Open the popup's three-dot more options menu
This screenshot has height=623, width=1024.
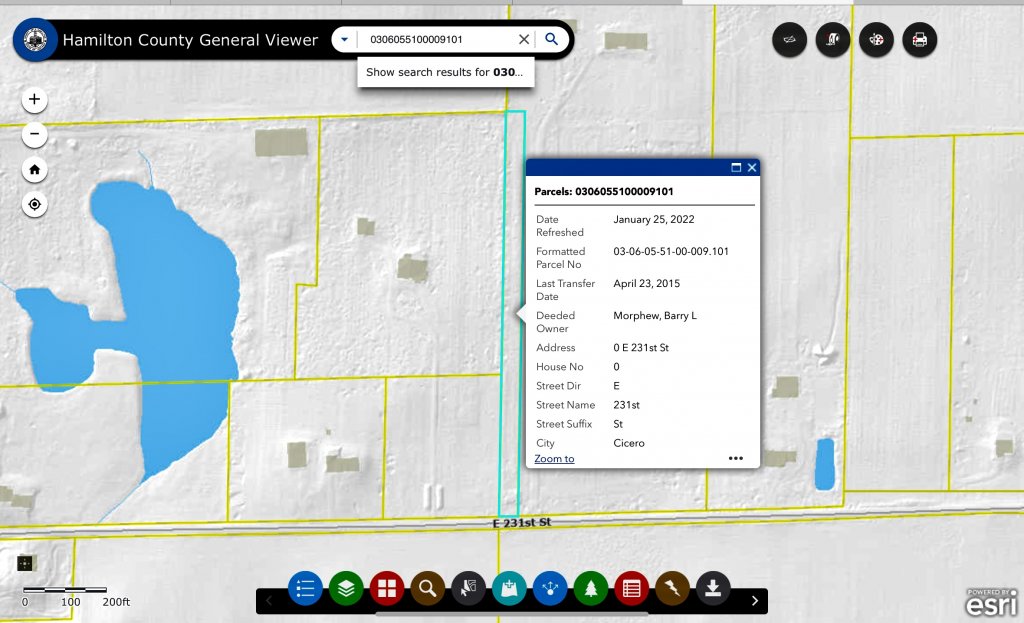736,458
